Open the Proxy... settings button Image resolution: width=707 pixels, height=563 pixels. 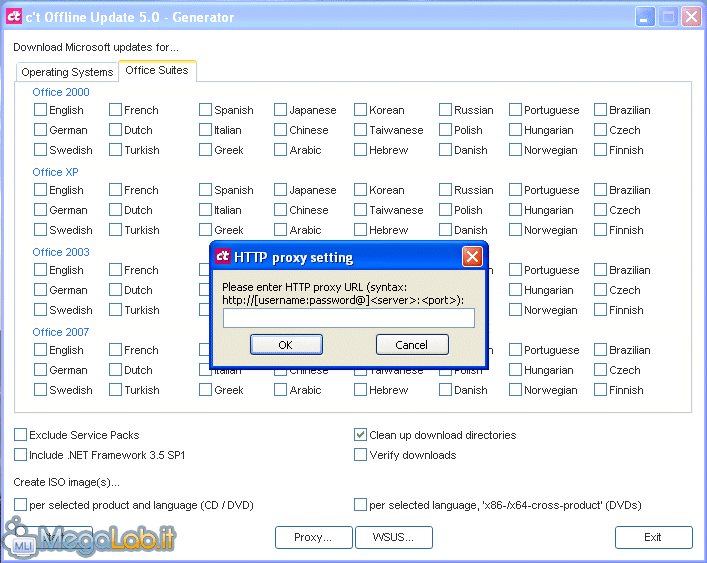[313, 537]
